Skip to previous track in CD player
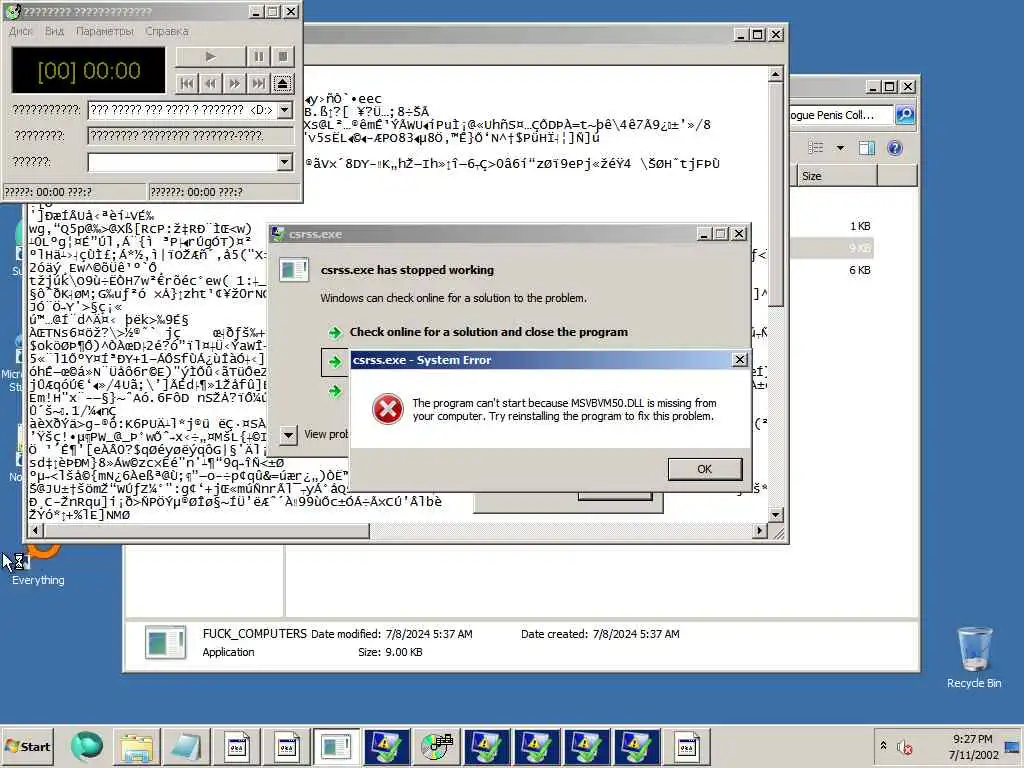The image size is (1024, 768). click(187, 83)
